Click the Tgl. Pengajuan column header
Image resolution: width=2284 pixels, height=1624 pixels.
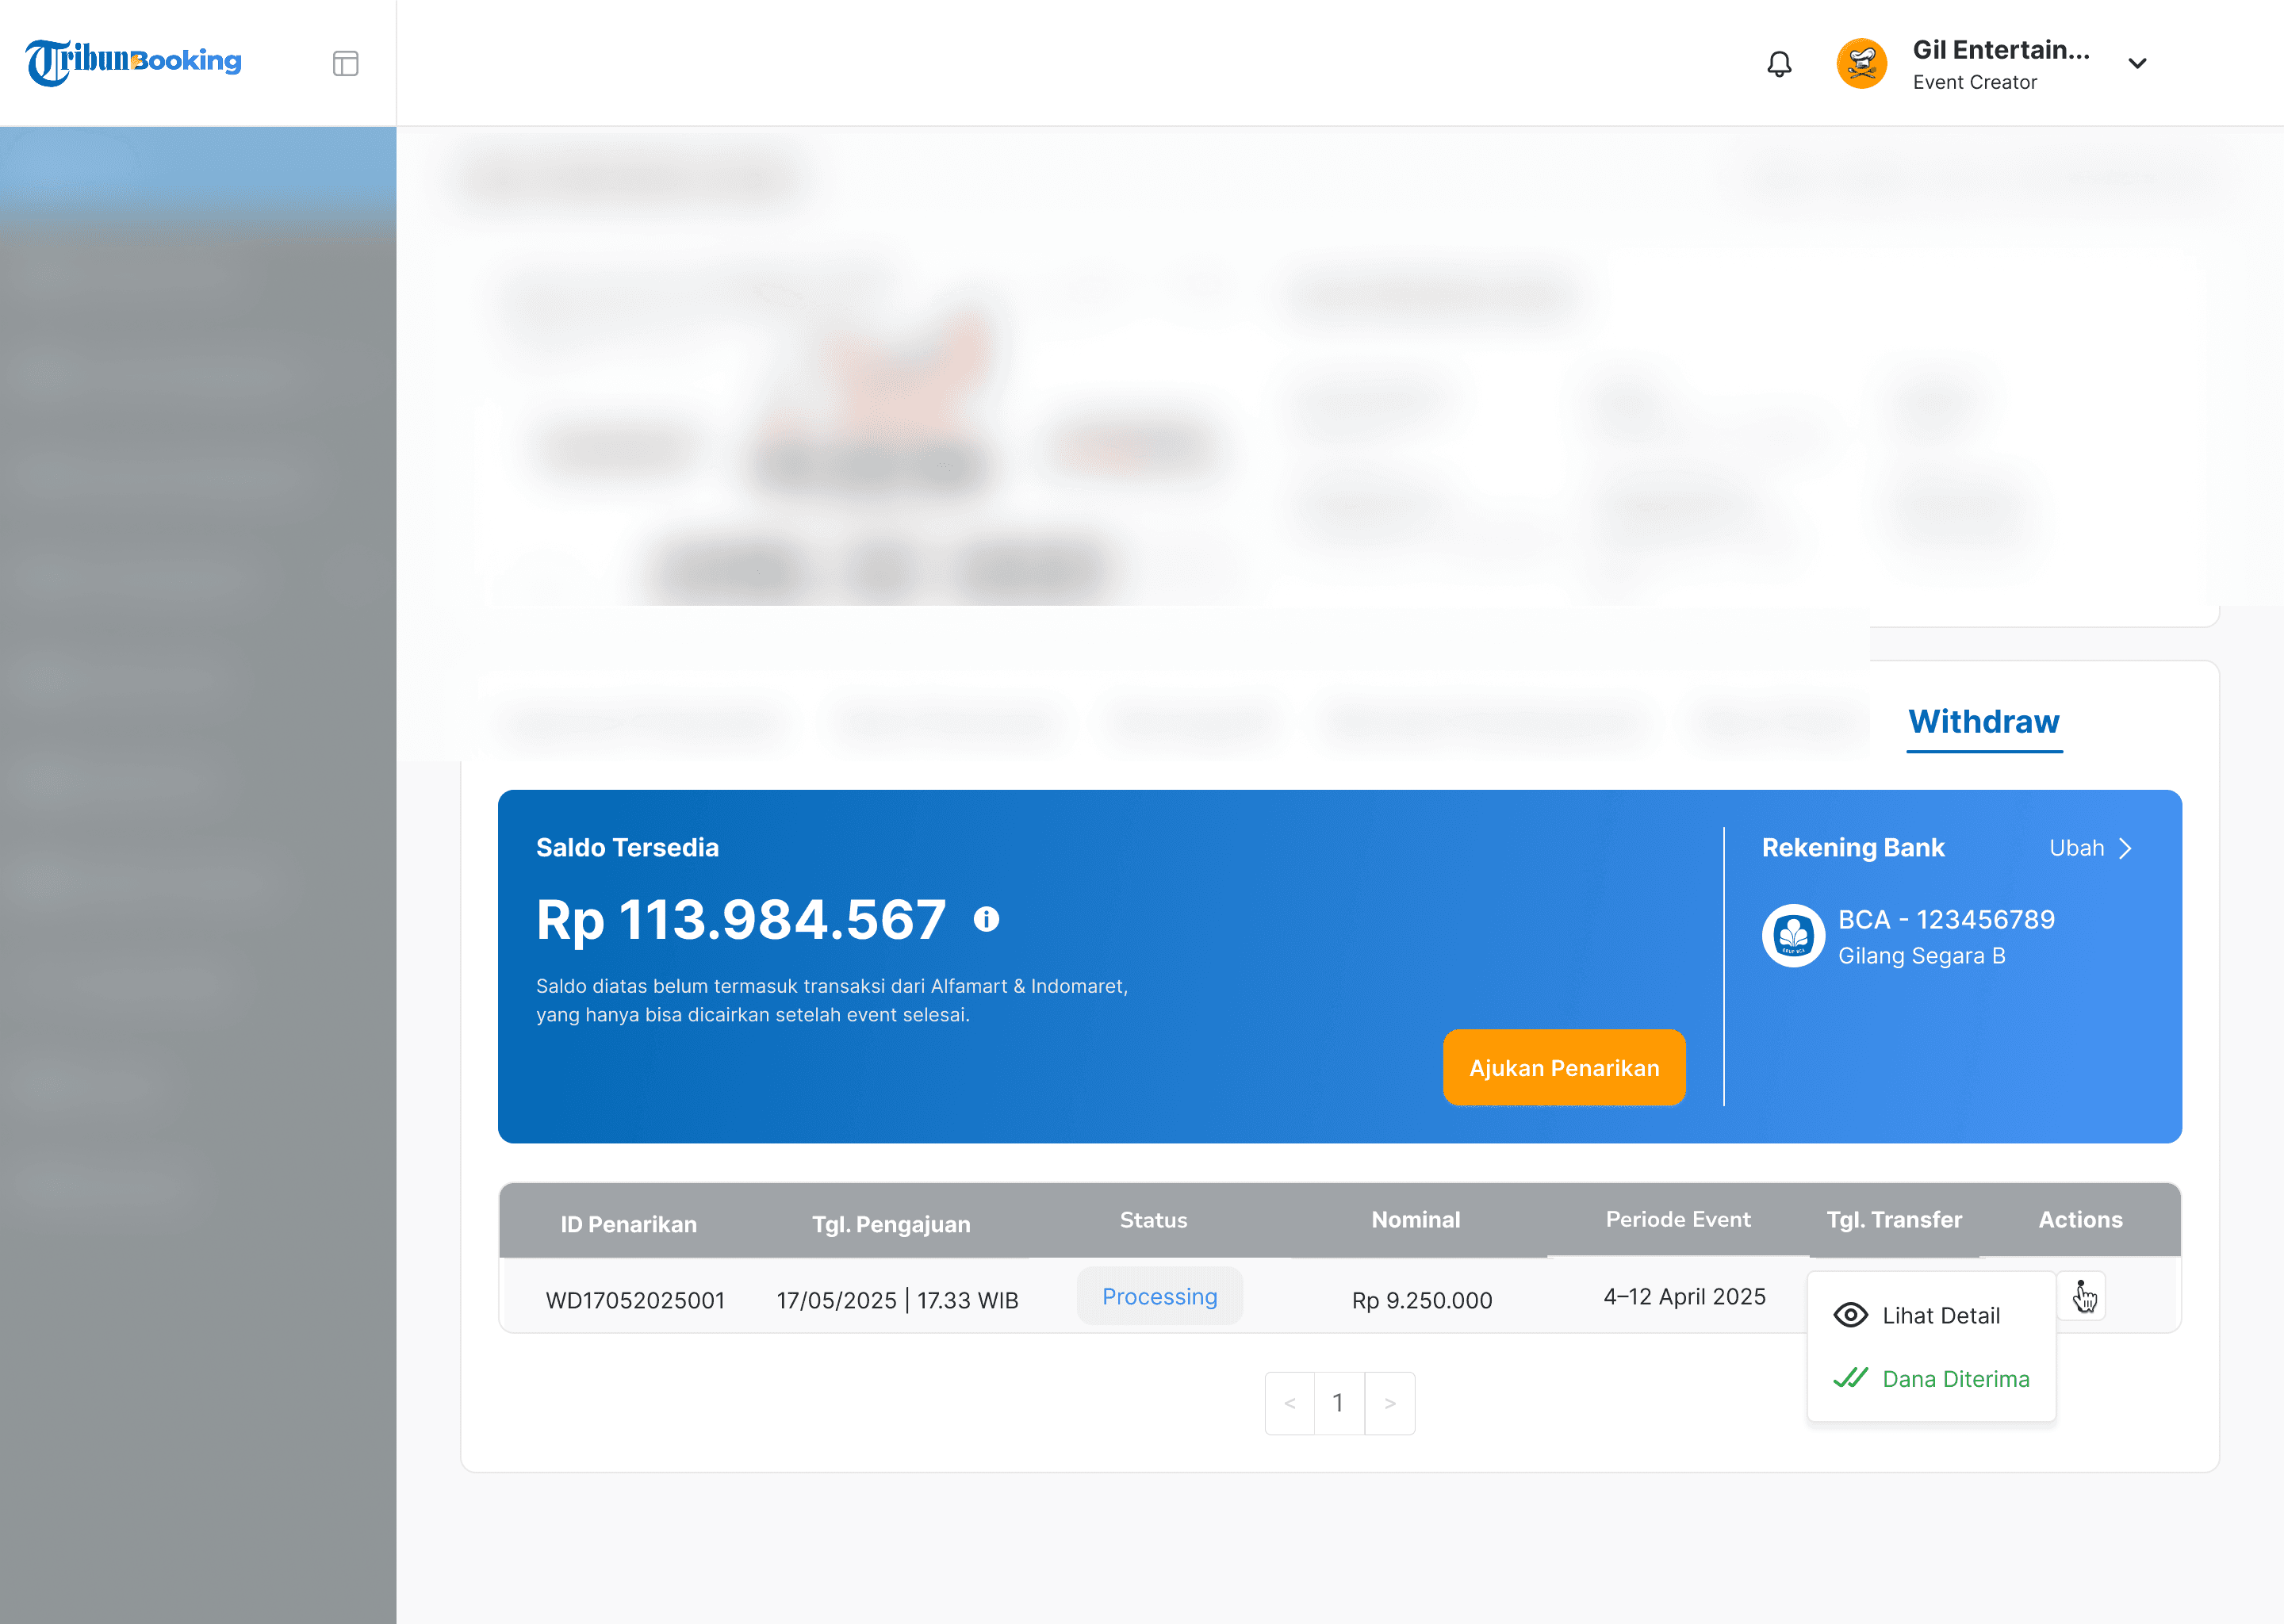pos(891,1224)
